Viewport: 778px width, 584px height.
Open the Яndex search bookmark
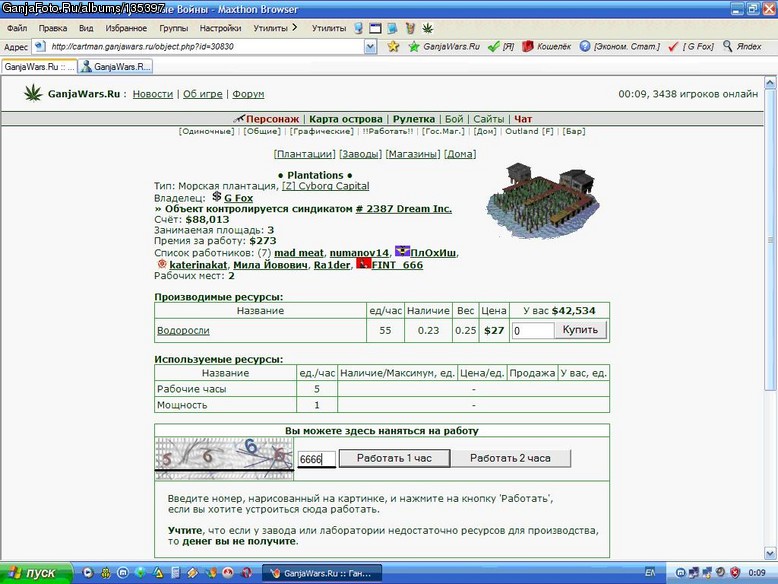[x=742, y=47]
